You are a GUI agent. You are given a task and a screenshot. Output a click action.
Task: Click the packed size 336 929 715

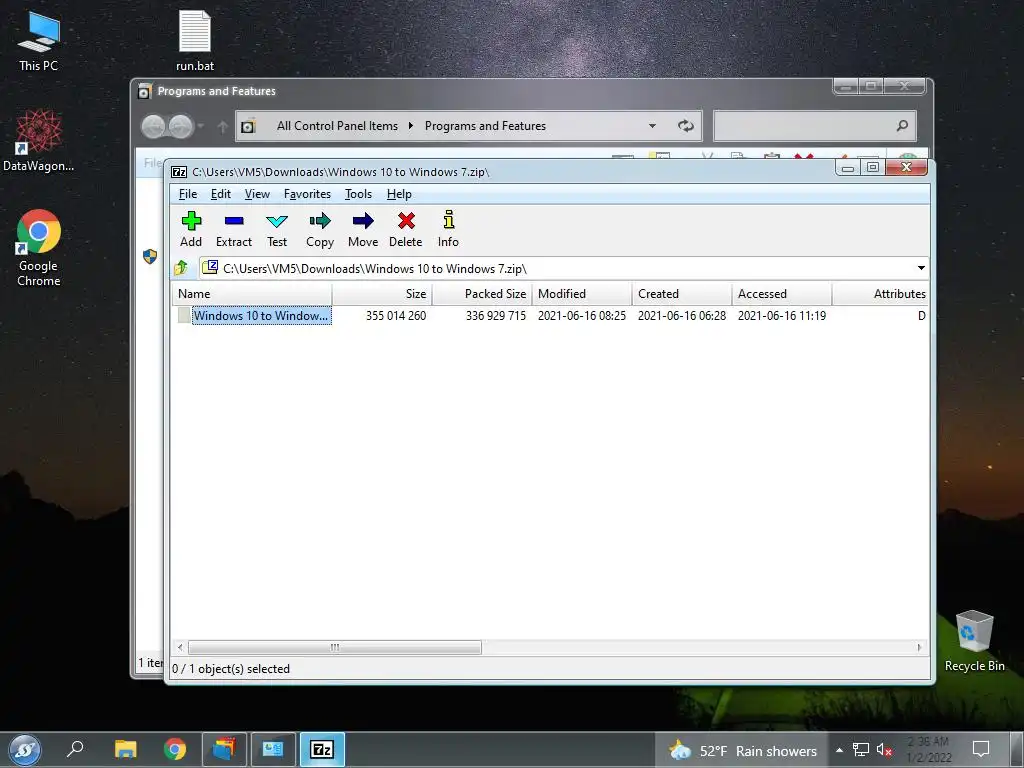tap(496, 315)
